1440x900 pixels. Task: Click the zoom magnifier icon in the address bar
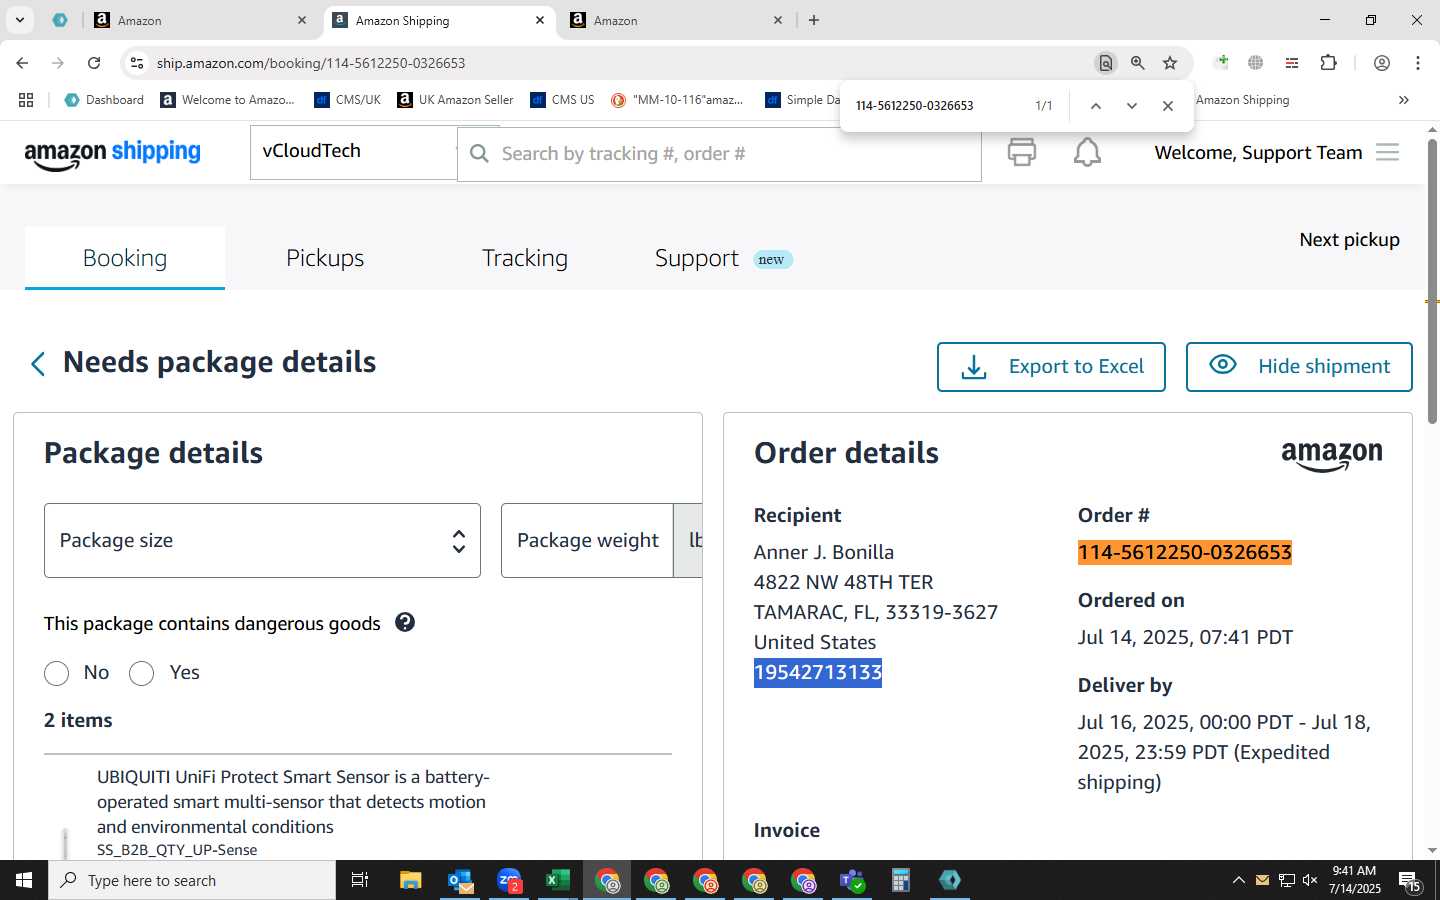[1137, 63]
